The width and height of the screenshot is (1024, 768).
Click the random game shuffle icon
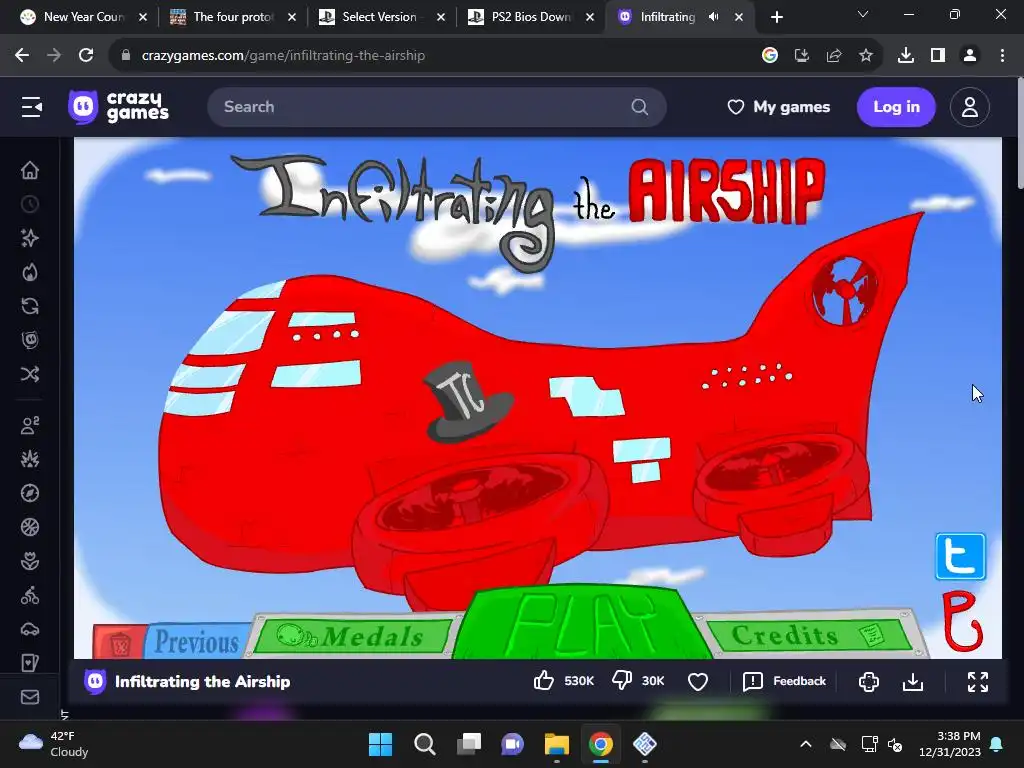tap(30, 374)
